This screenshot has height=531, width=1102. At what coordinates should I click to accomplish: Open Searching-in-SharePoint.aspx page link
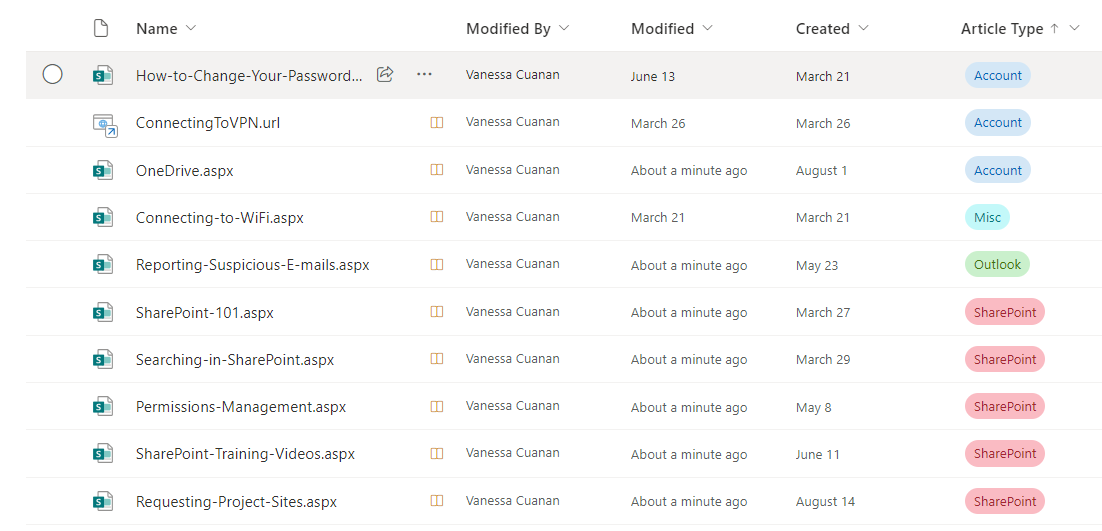click(x=235, y=360)
